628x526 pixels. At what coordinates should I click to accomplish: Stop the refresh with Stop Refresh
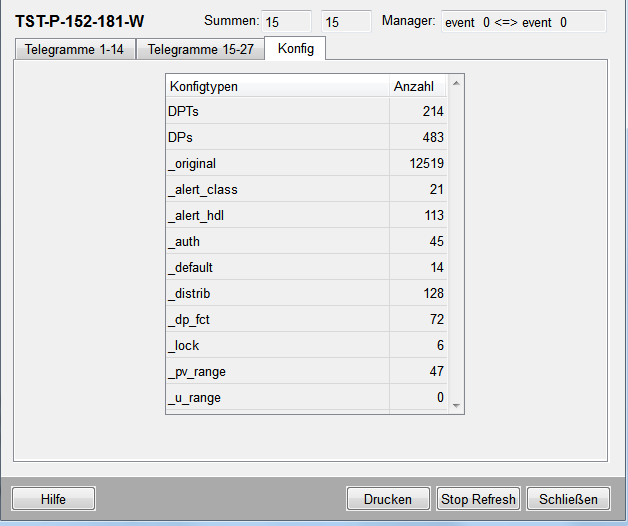(479, 499)
